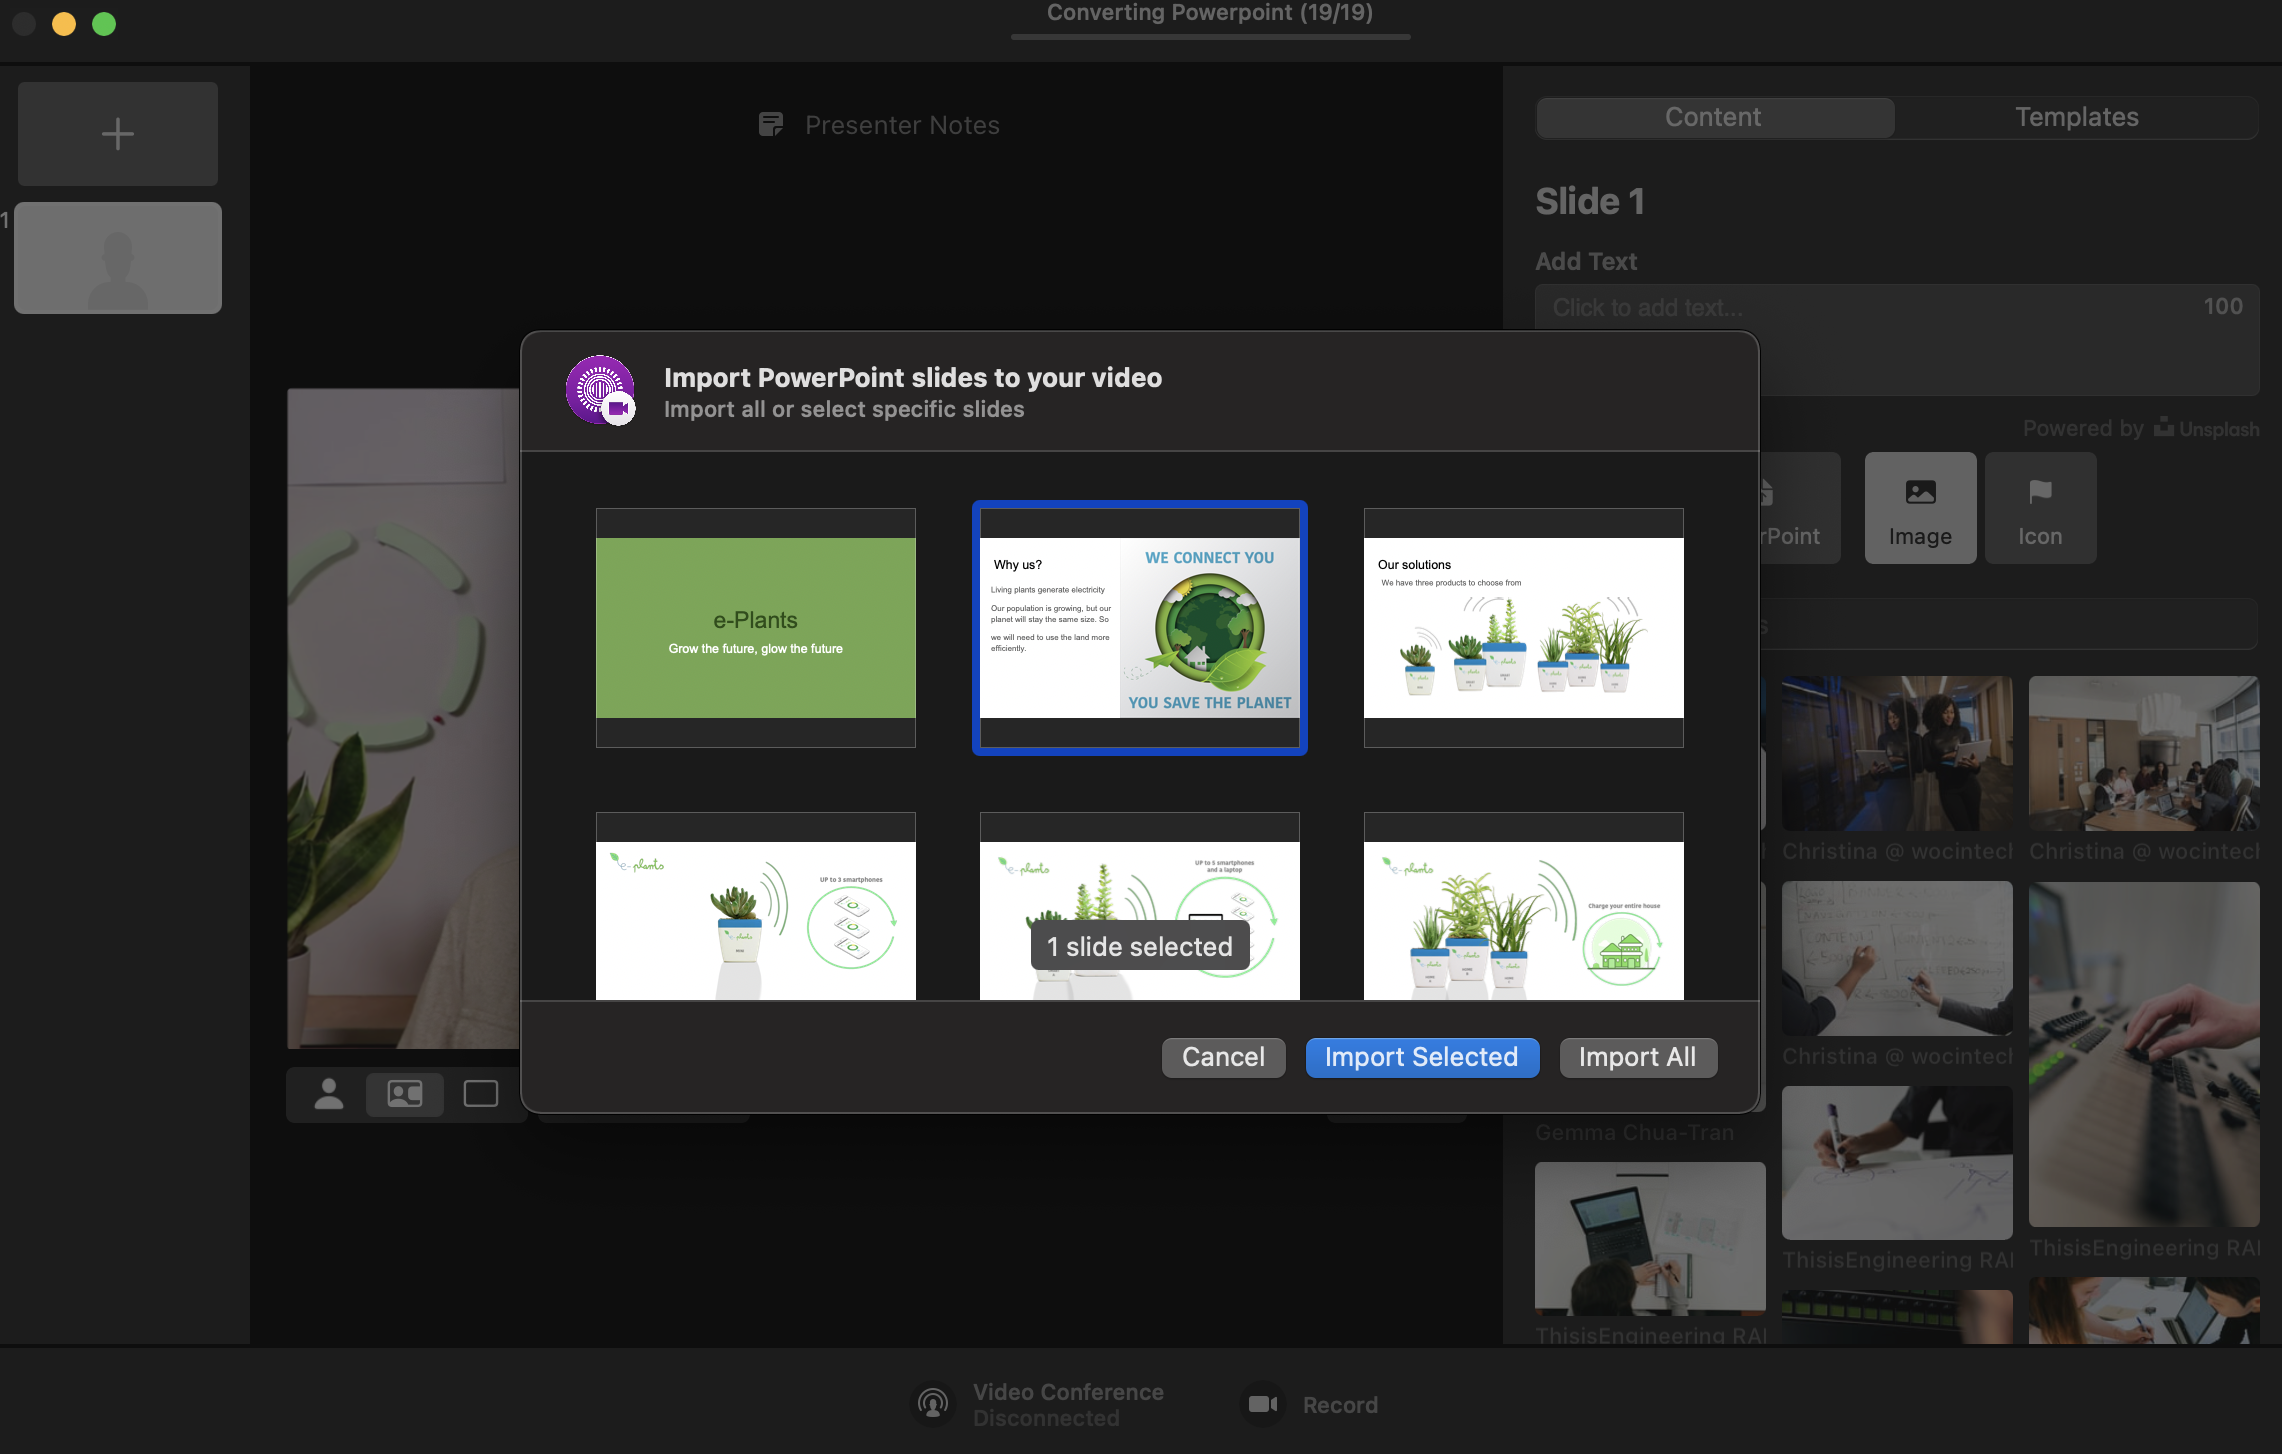Click the Video Conference status icon
This screenshot has height=1454, width=2282.
[x=933, y=1404]
